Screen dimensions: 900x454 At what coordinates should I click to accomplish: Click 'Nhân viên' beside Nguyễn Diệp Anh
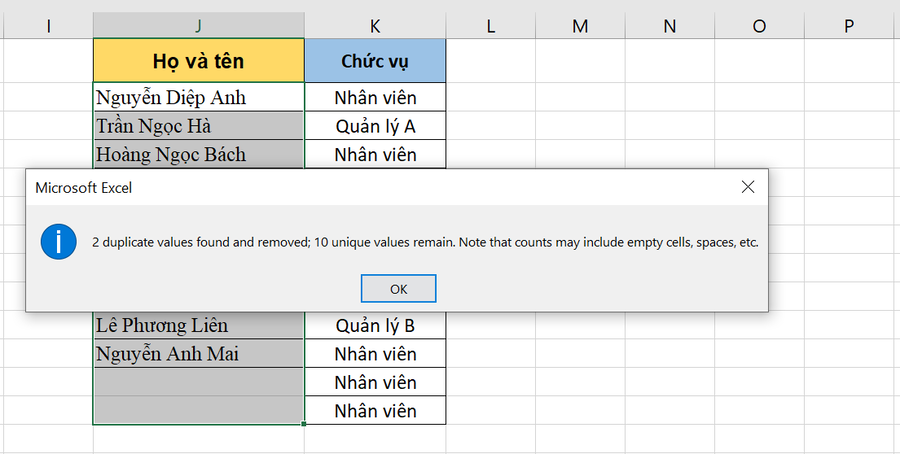375,97
